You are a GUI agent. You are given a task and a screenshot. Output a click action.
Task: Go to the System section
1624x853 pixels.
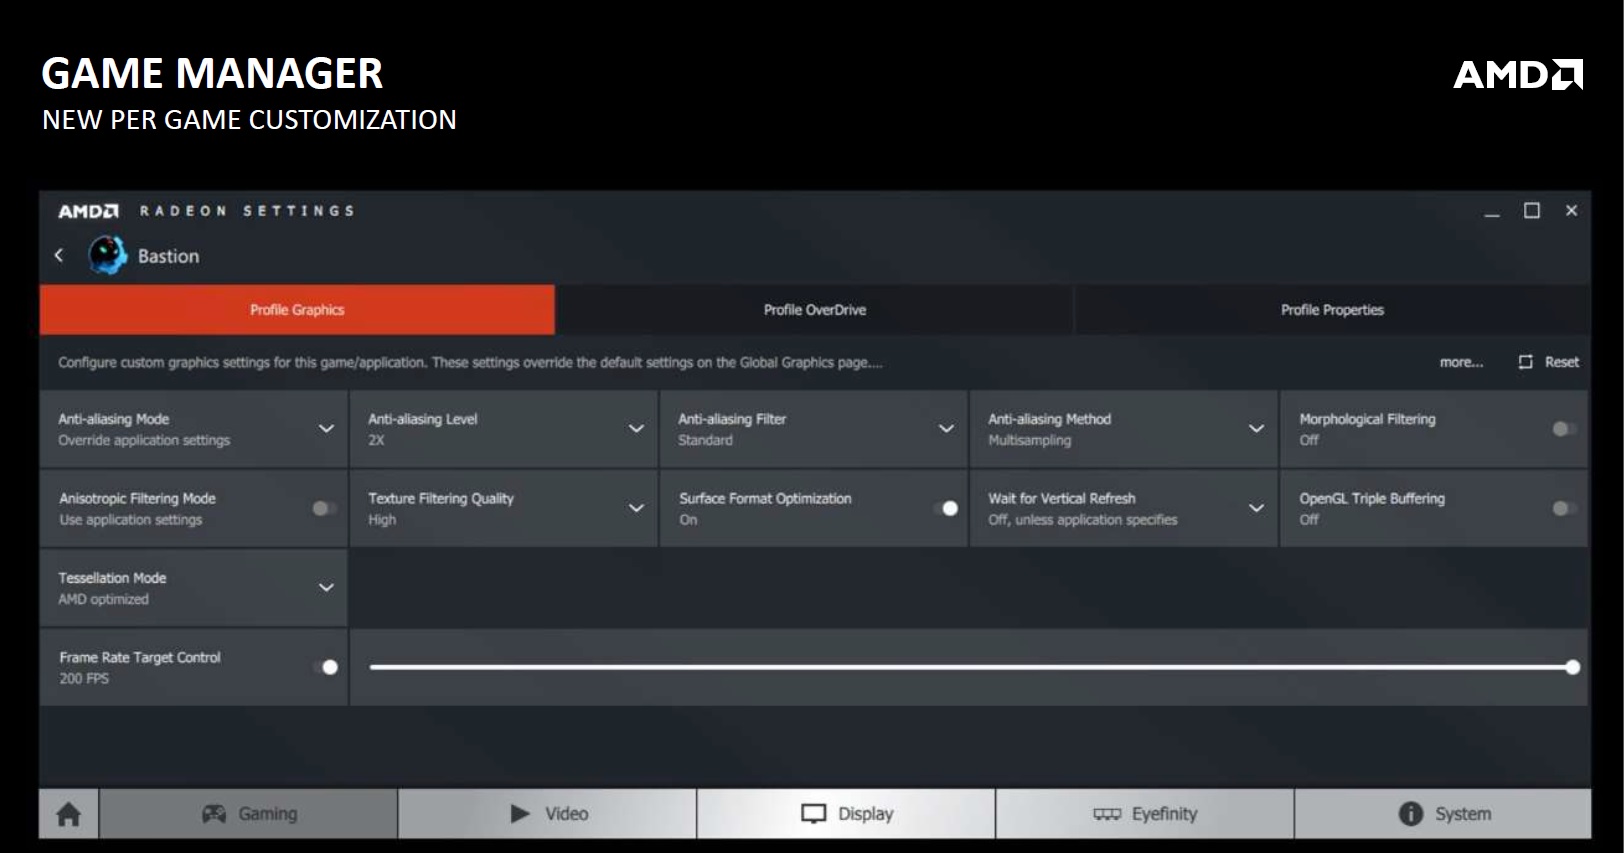[1443, 814]
